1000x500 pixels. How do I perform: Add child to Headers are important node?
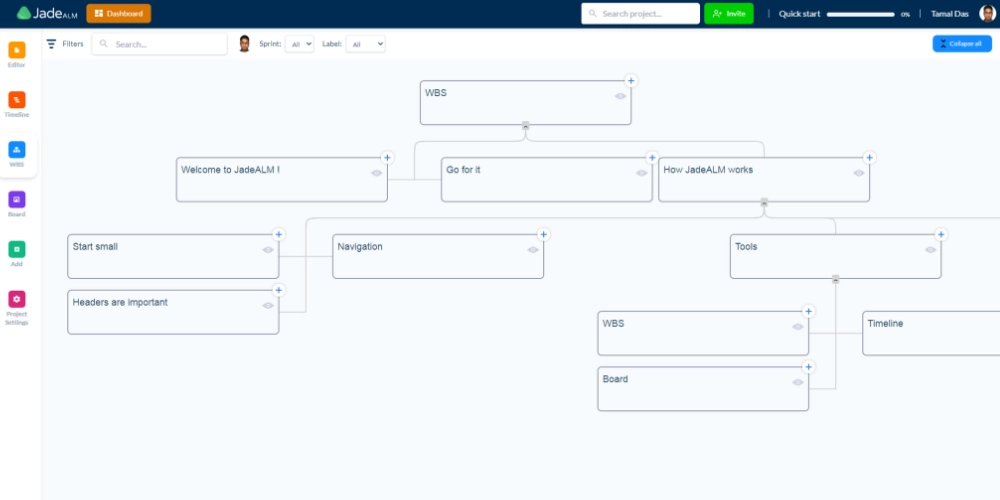click(278, 290)
